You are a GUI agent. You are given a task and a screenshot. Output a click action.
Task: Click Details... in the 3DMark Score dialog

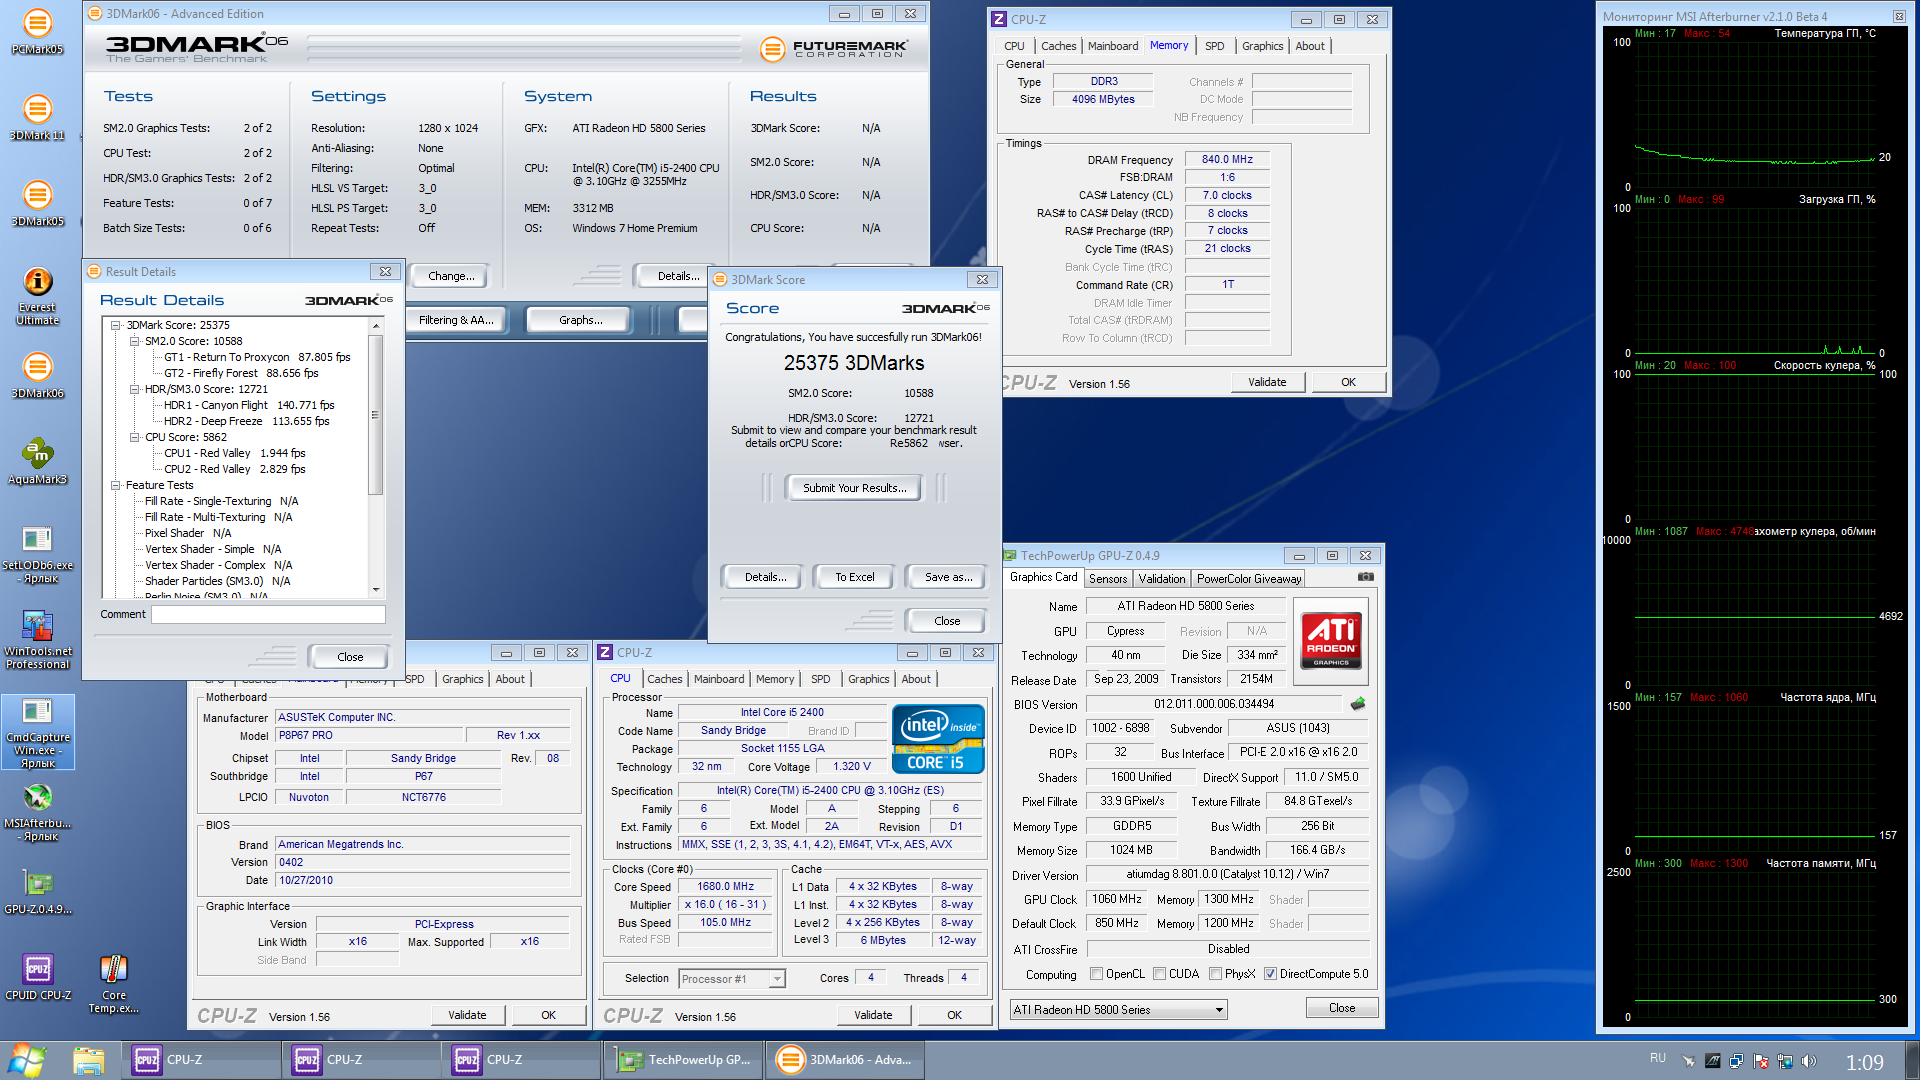pyautogui.click(x=765, y=577)
